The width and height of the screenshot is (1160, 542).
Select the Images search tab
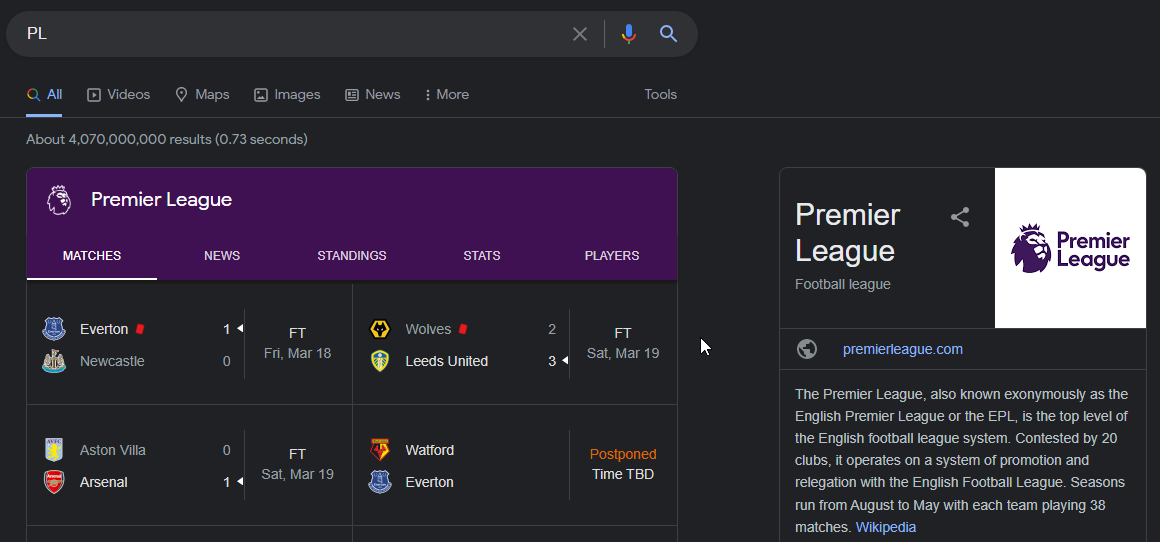pyautogui.click(x=287, y=94)
